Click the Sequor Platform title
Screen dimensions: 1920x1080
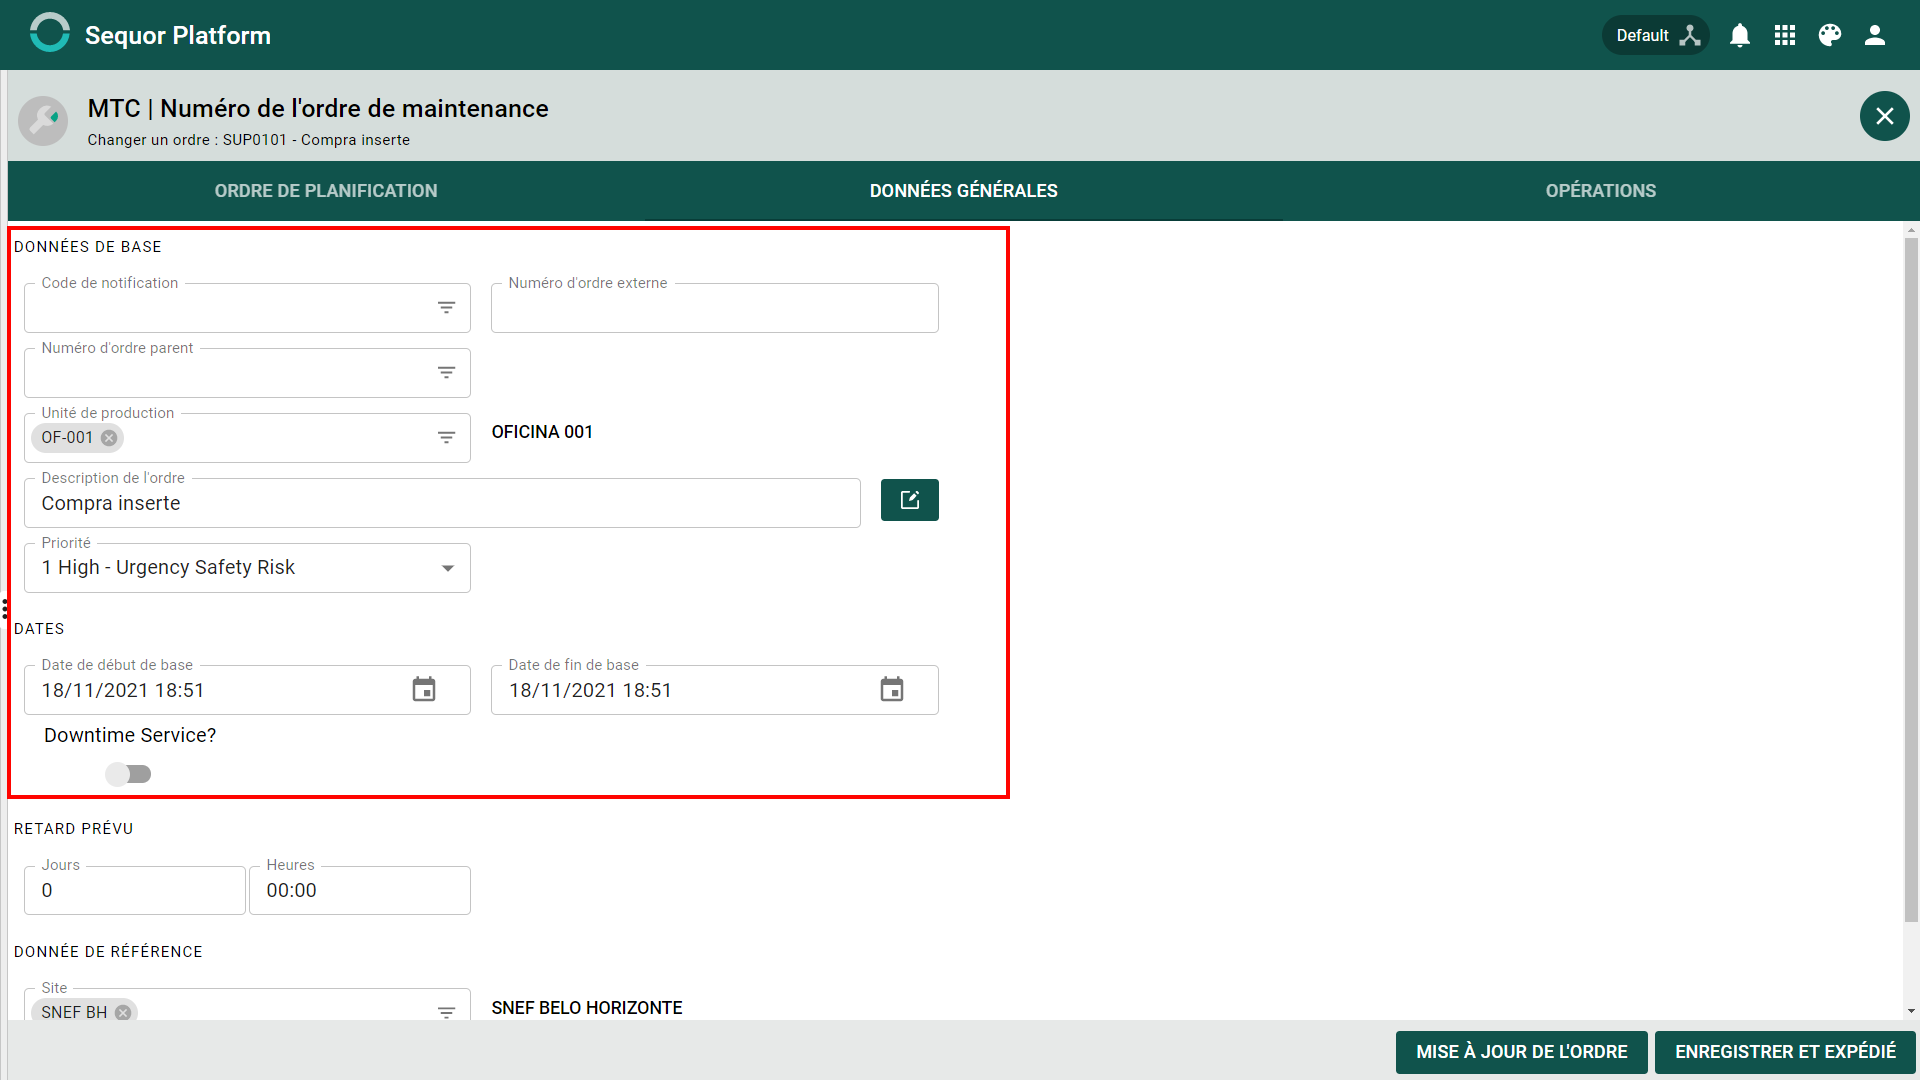coord(178,35)
